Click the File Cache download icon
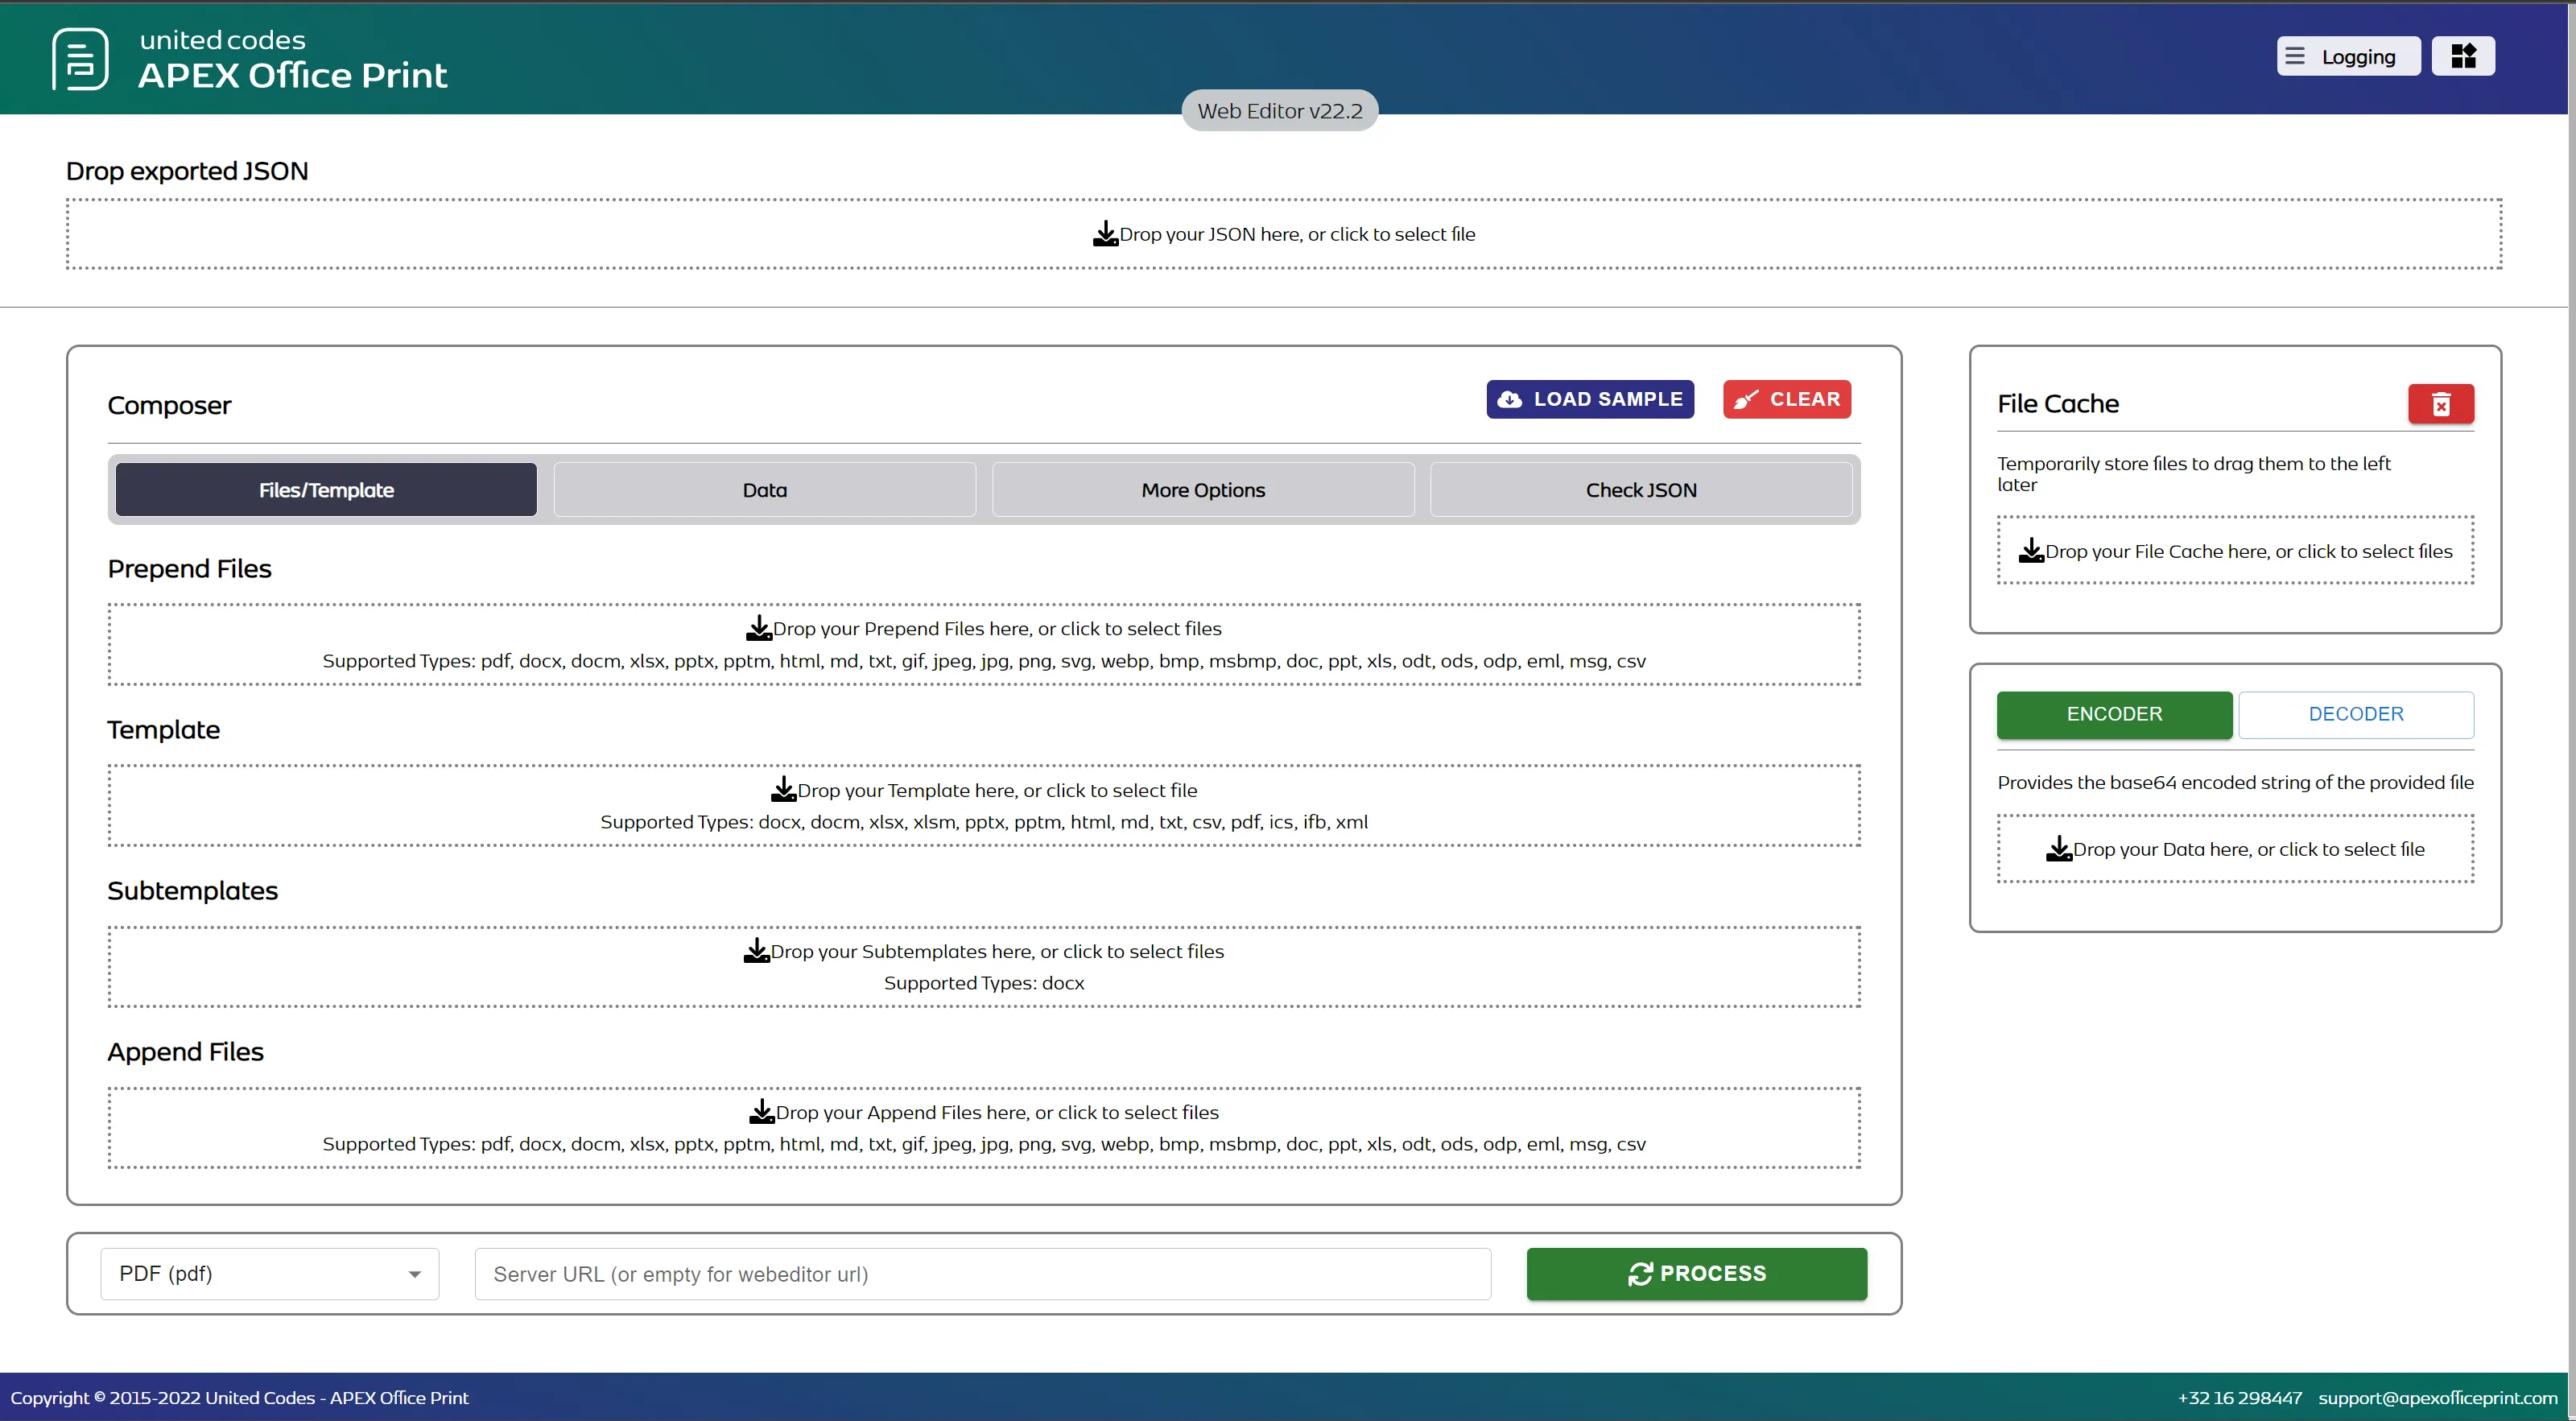This screenshot has width=2576, height=1421. [x=2031, y=551]
